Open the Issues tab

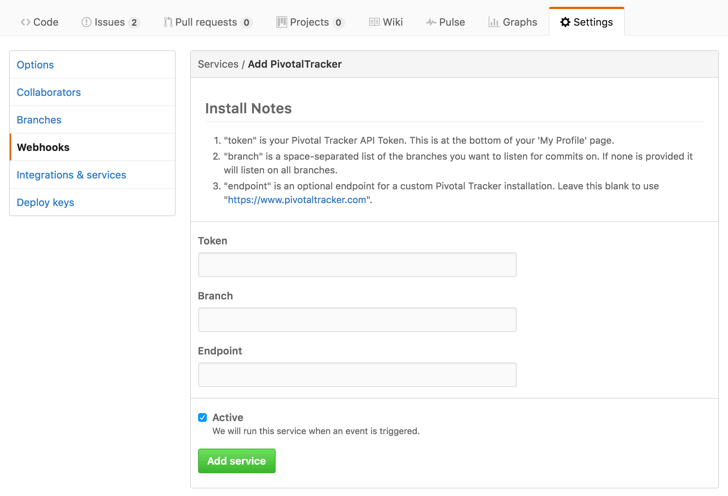(x=110, y=22)
